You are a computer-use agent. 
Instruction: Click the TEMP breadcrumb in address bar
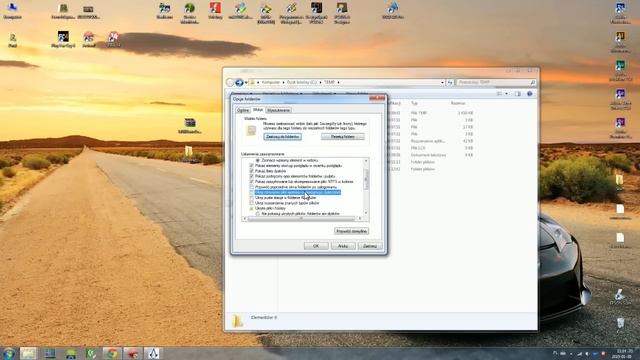[x=329, y=82]
